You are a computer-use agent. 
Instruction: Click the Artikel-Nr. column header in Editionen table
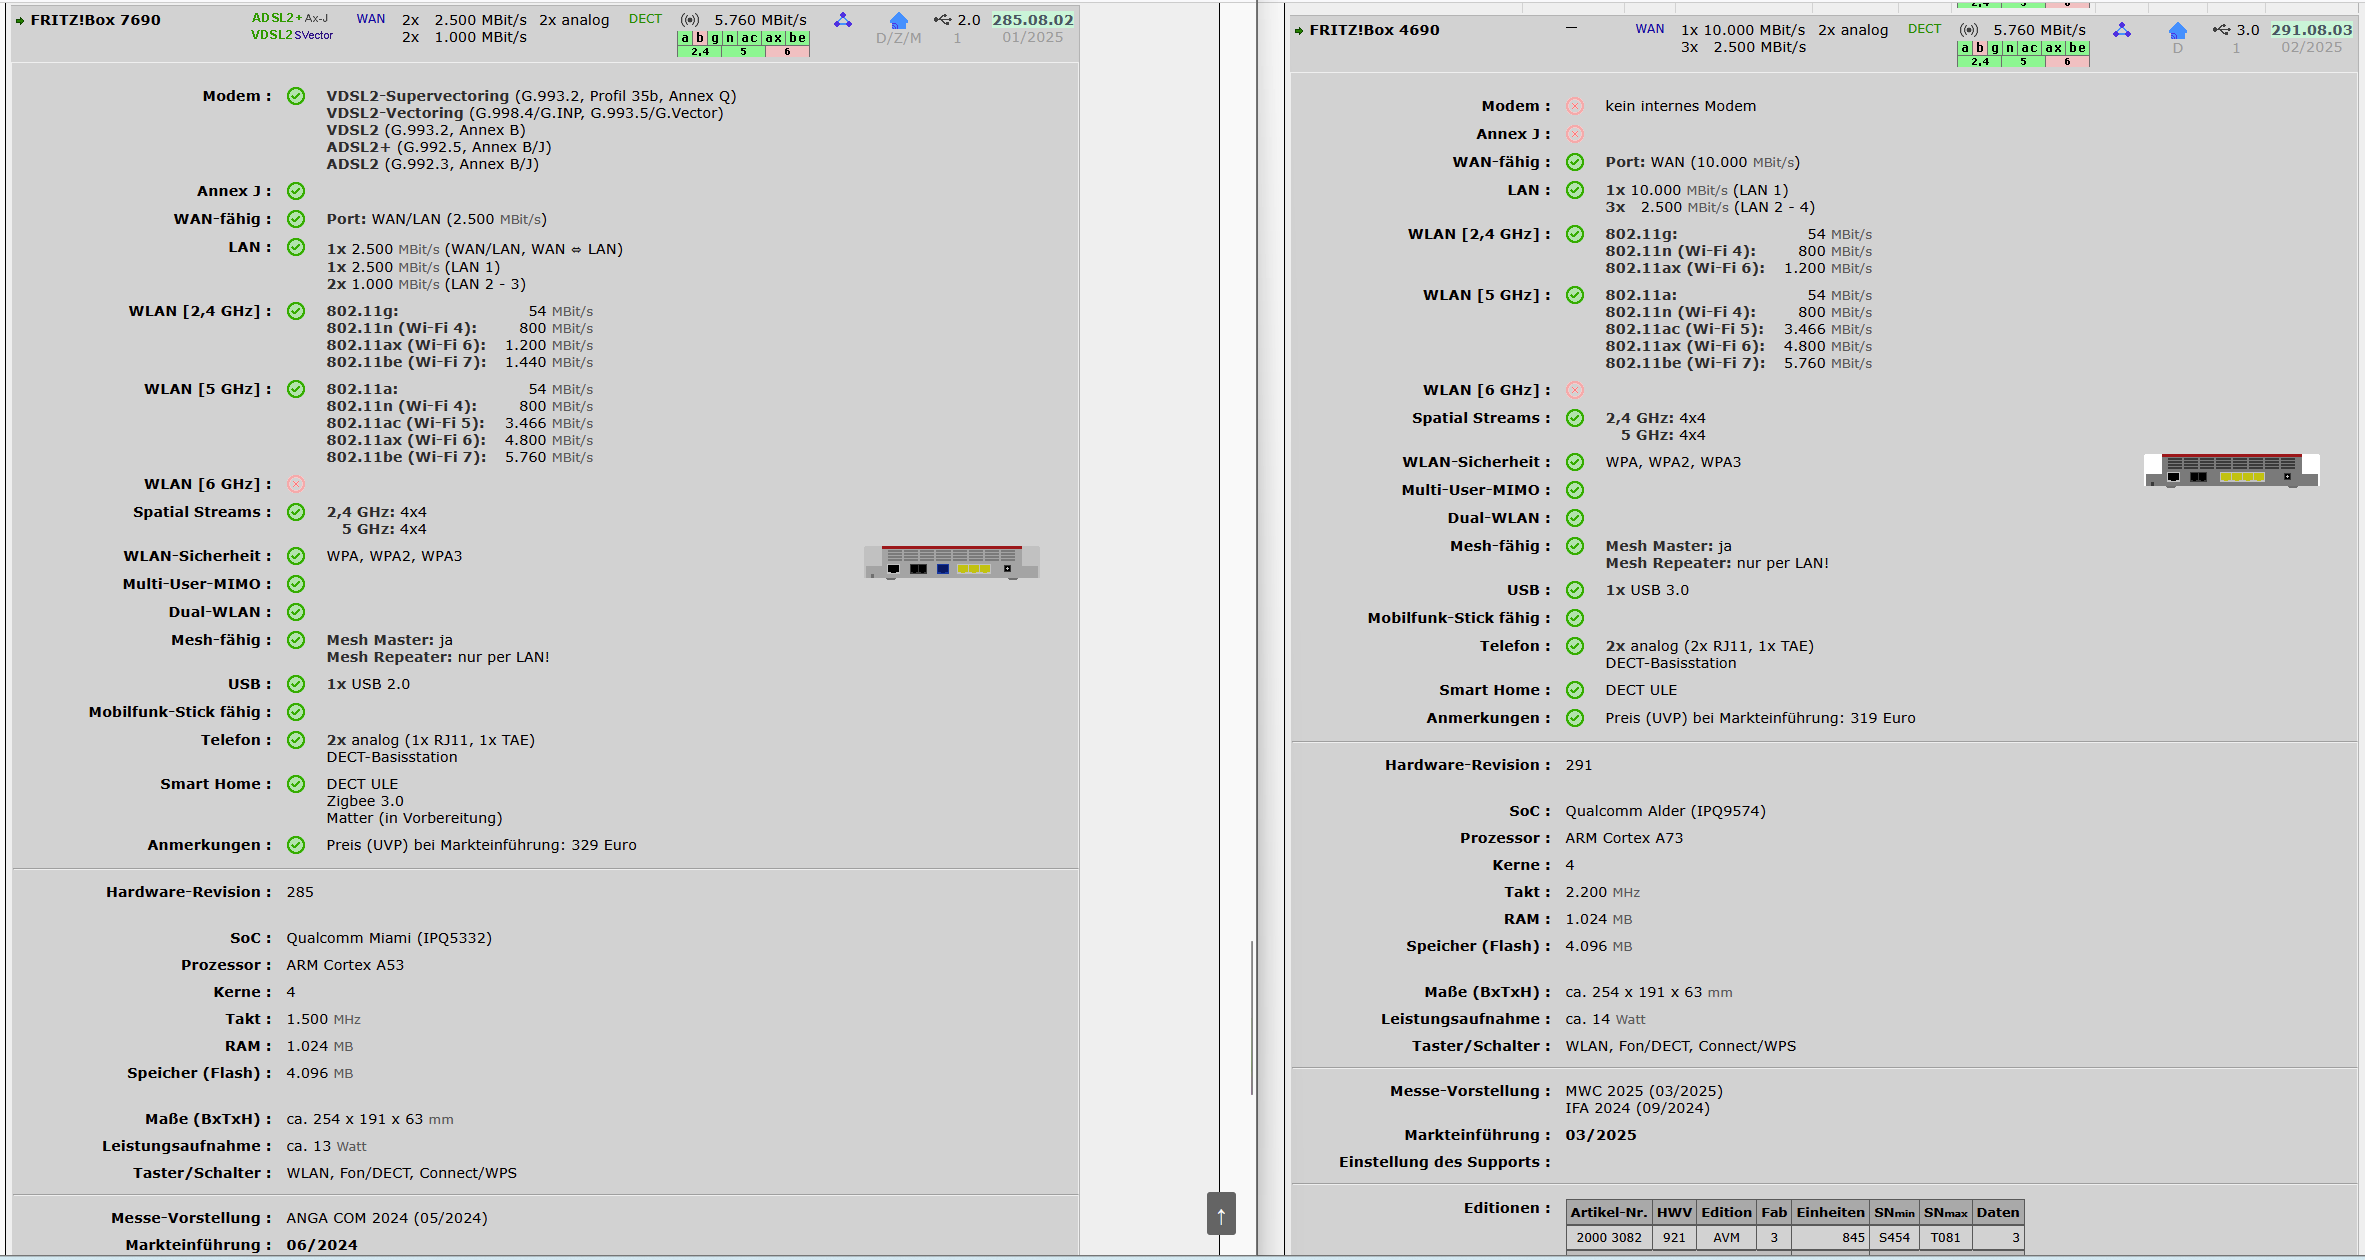1608,1212
